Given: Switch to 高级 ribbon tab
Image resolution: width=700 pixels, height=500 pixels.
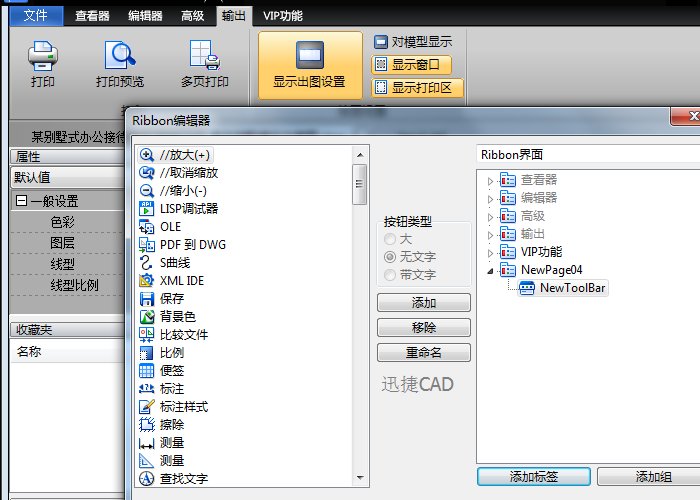Looking at the screenshot, I should click(x=192, y=16).
